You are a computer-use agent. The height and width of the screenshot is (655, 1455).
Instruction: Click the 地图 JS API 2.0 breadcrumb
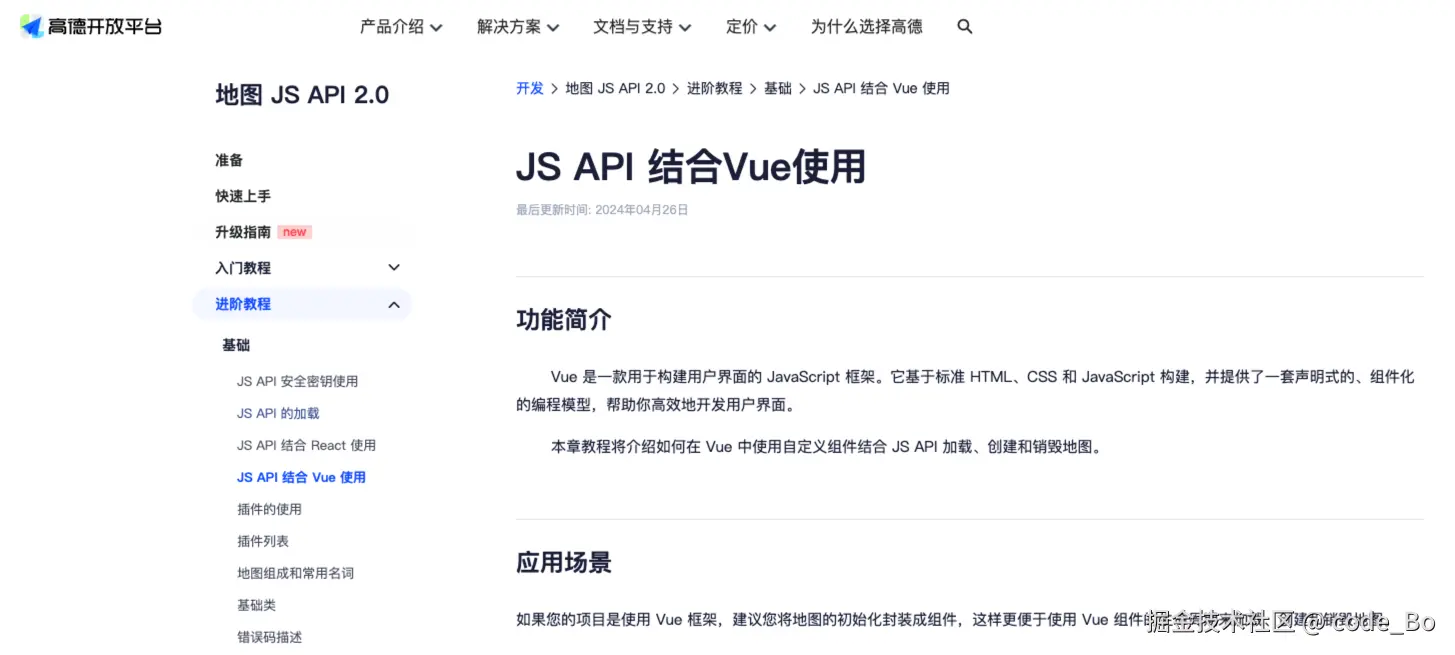[x=615, y=88]
